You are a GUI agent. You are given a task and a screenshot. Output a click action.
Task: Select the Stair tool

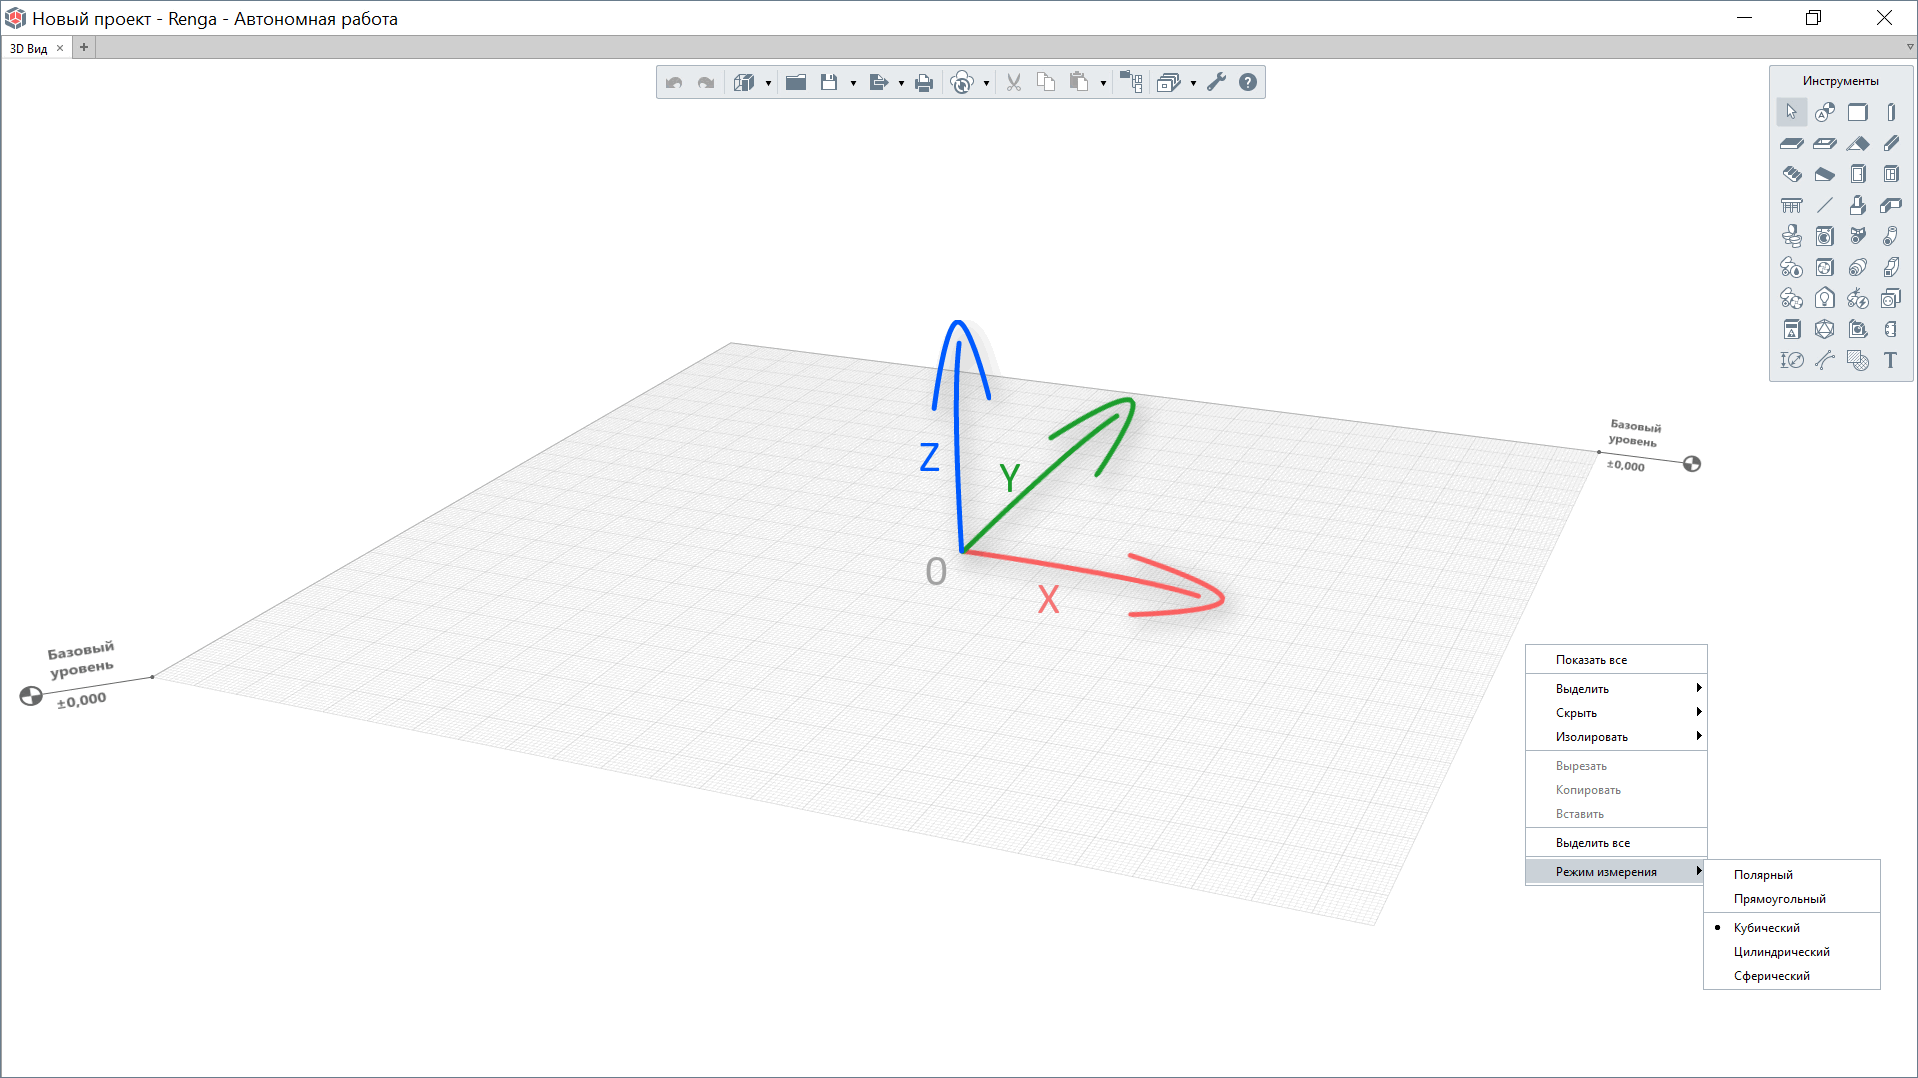[x=1791, y=174]
